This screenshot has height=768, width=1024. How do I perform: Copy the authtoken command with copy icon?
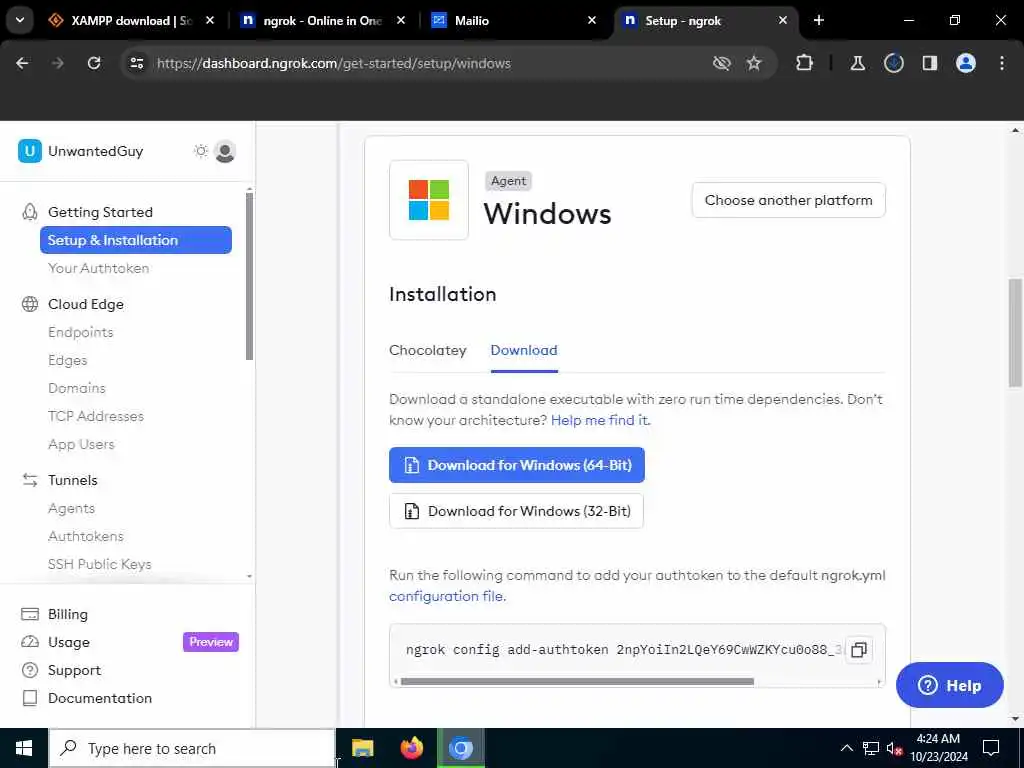859,650
